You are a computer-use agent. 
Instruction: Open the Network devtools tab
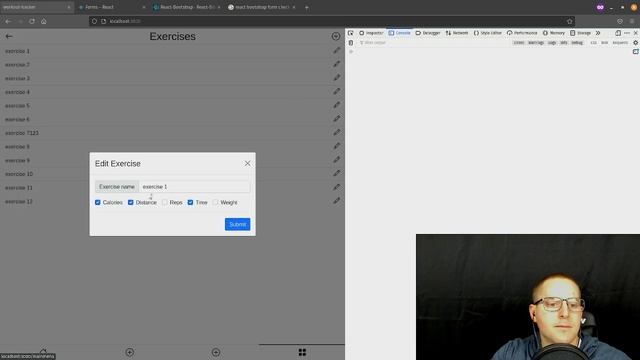pos(457,33)
